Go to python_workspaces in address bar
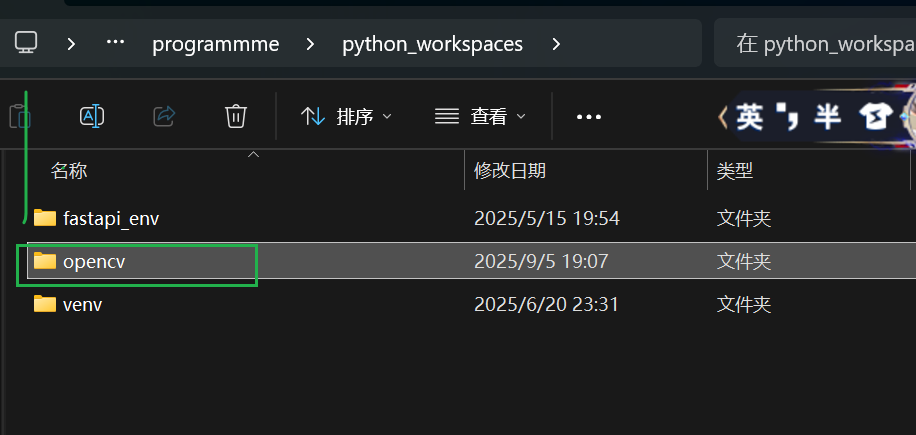 tap(432, 44)
